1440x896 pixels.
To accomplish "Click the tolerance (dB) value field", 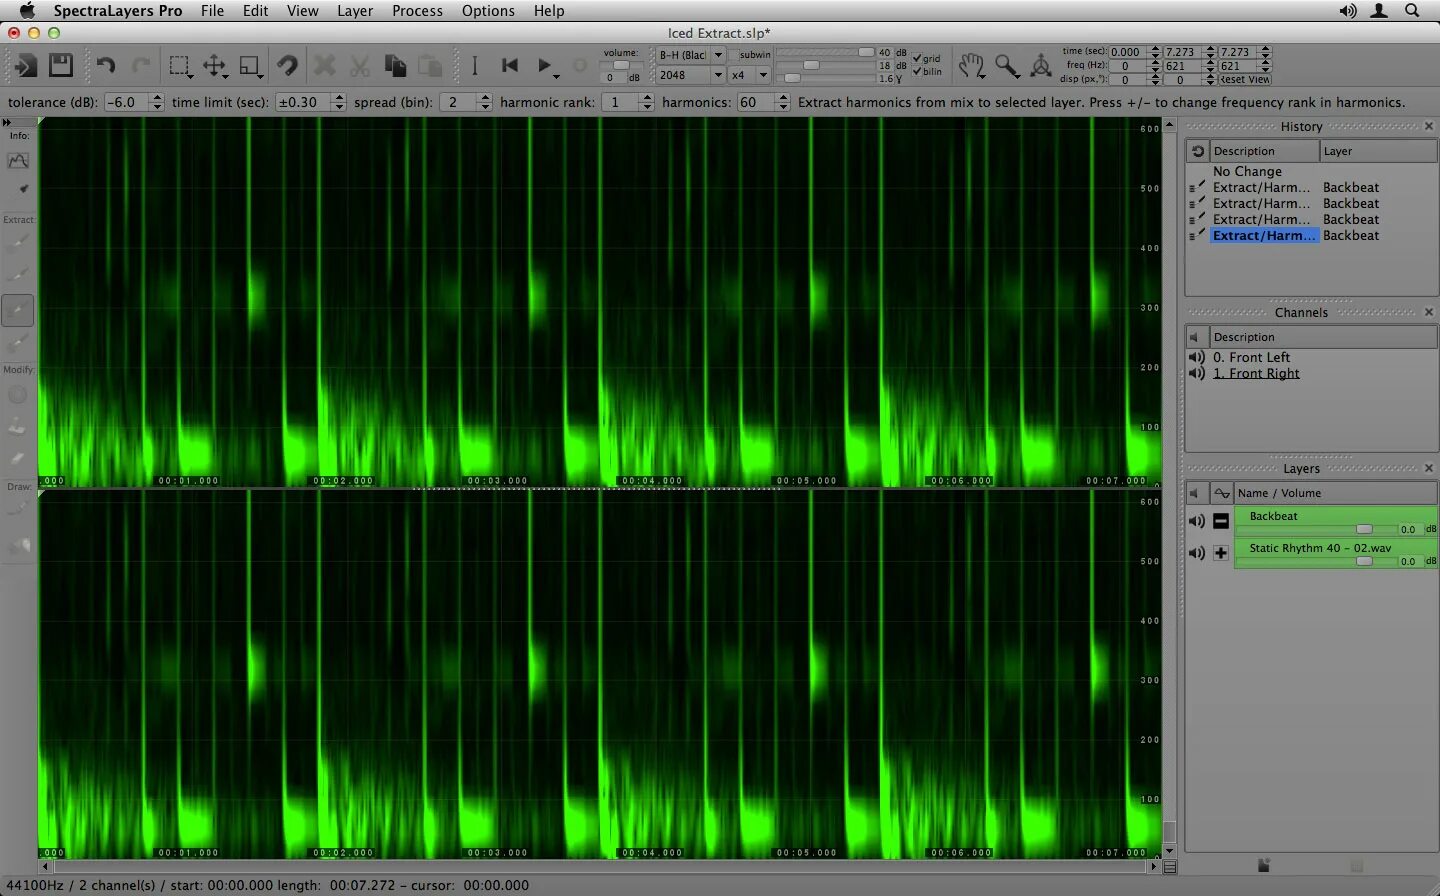I will click(x=127, y=102).
